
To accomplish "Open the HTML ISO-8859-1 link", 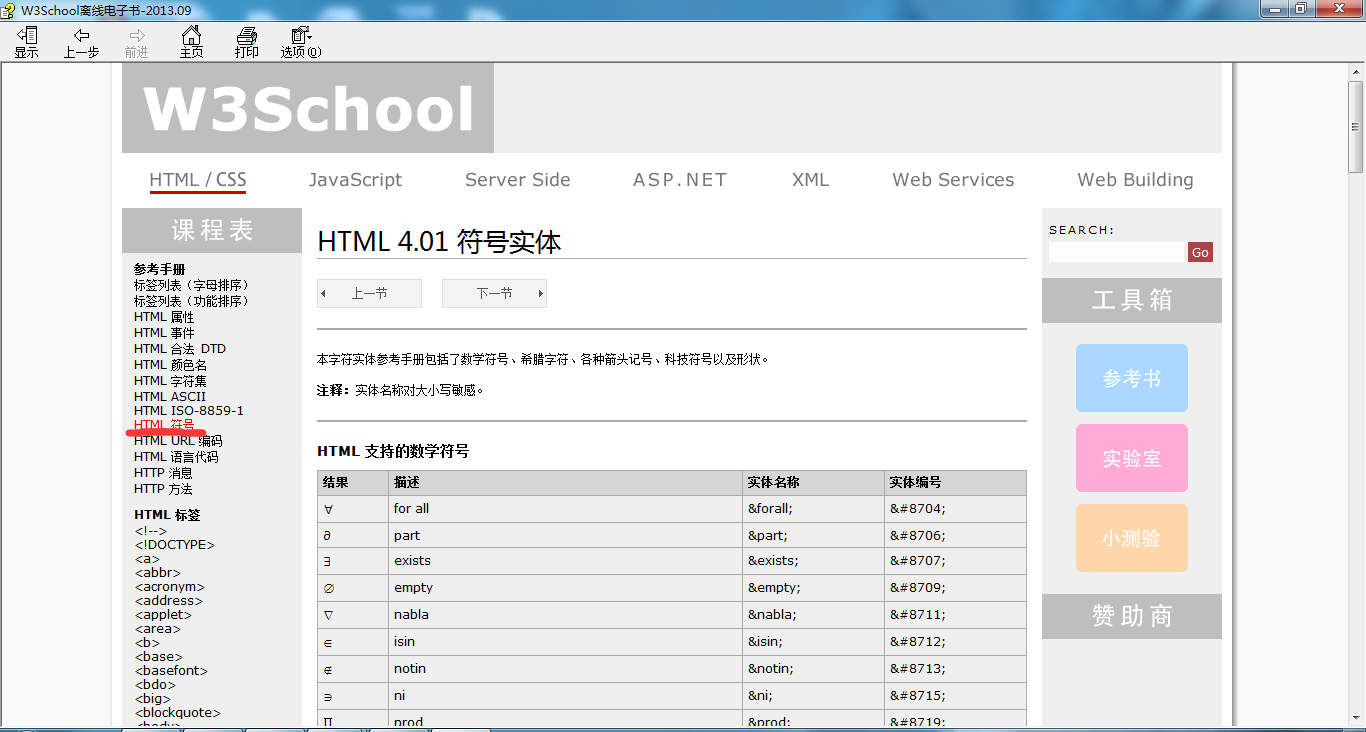I will pyautogui.click(x=189, y=411).
